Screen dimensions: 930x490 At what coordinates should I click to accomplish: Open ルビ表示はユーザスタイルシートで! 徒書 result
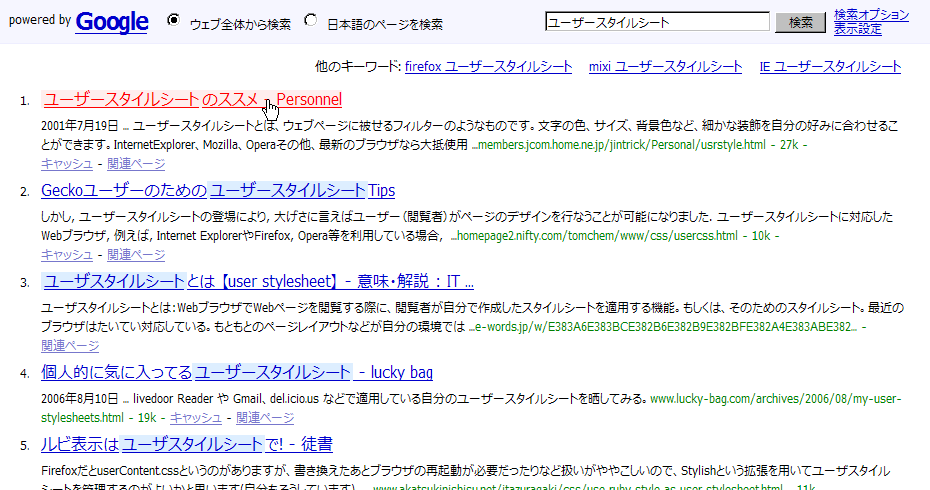(187, 444)
